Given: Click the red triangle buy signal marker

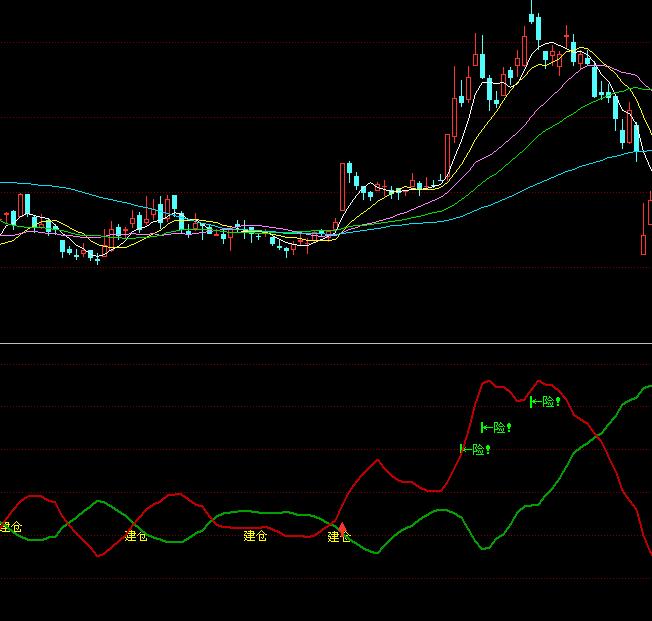Looking at the screenshot, I should 342,528.
